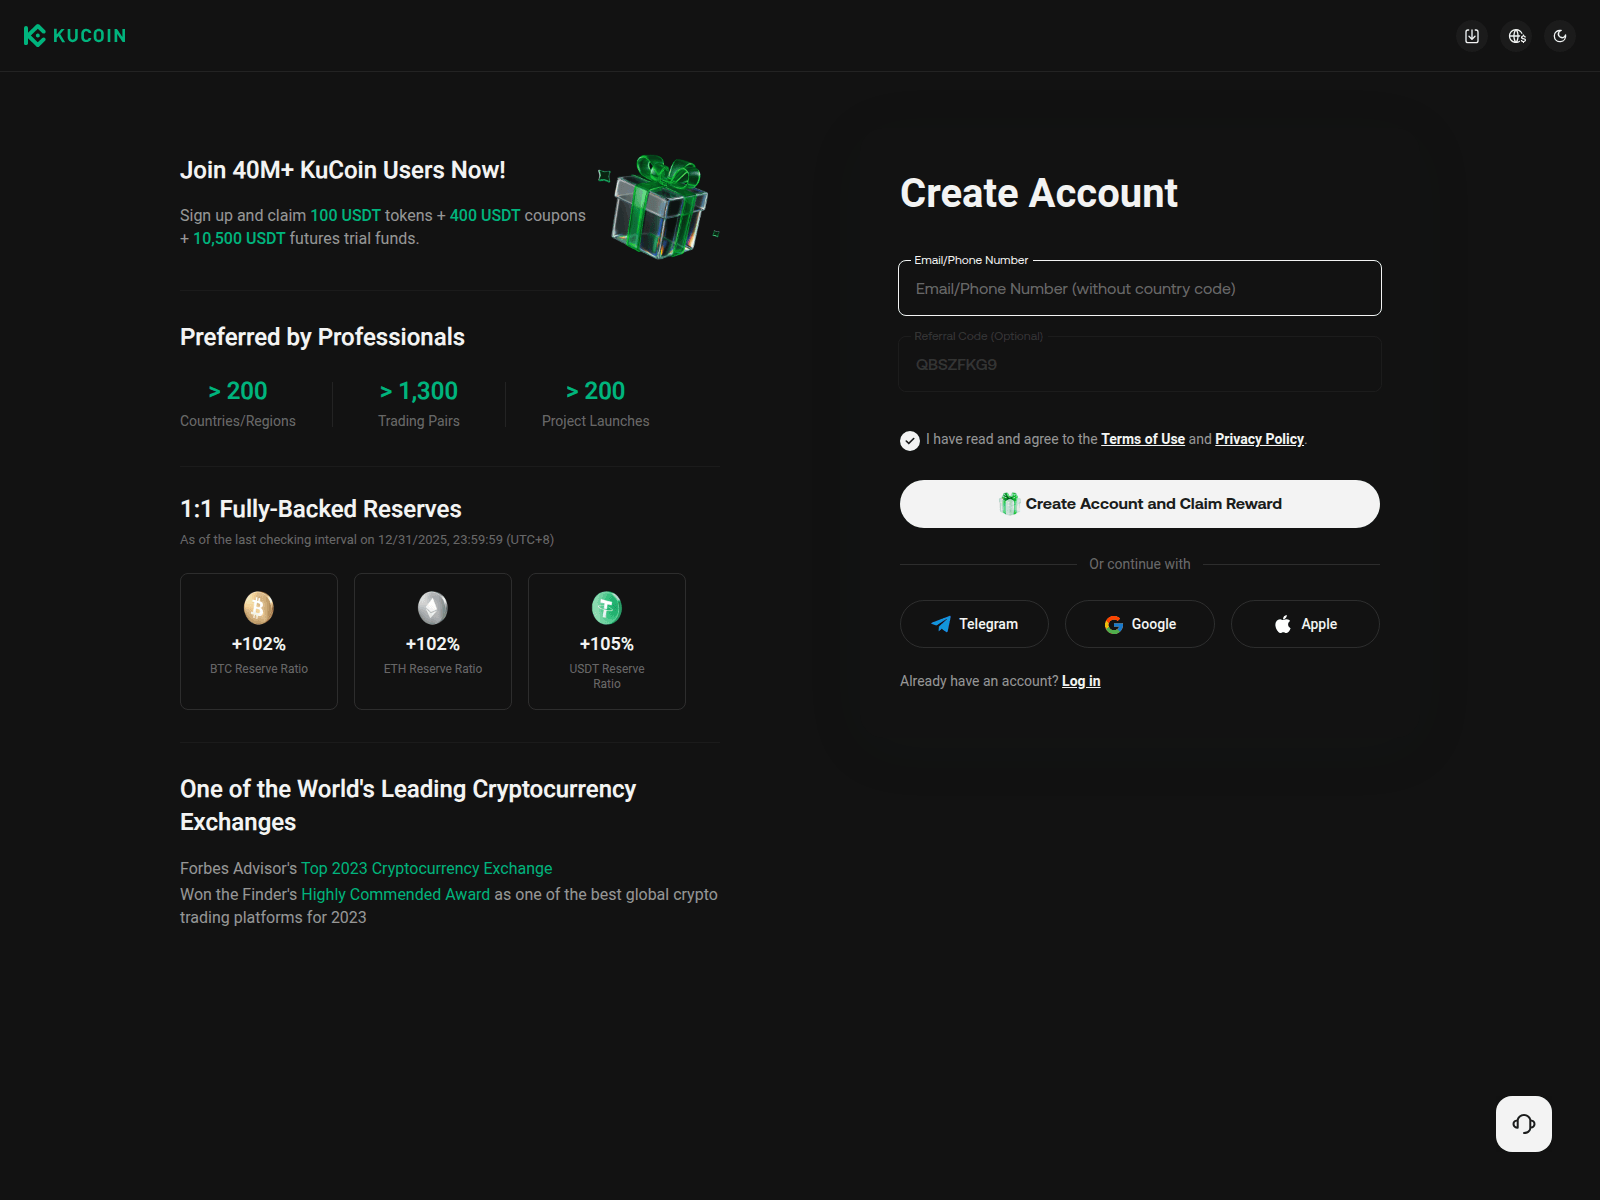Viewport: 1600px width, 1200px height.
Task: Click the '10,500 USDT' text
Action: click(x=239, y=238)
